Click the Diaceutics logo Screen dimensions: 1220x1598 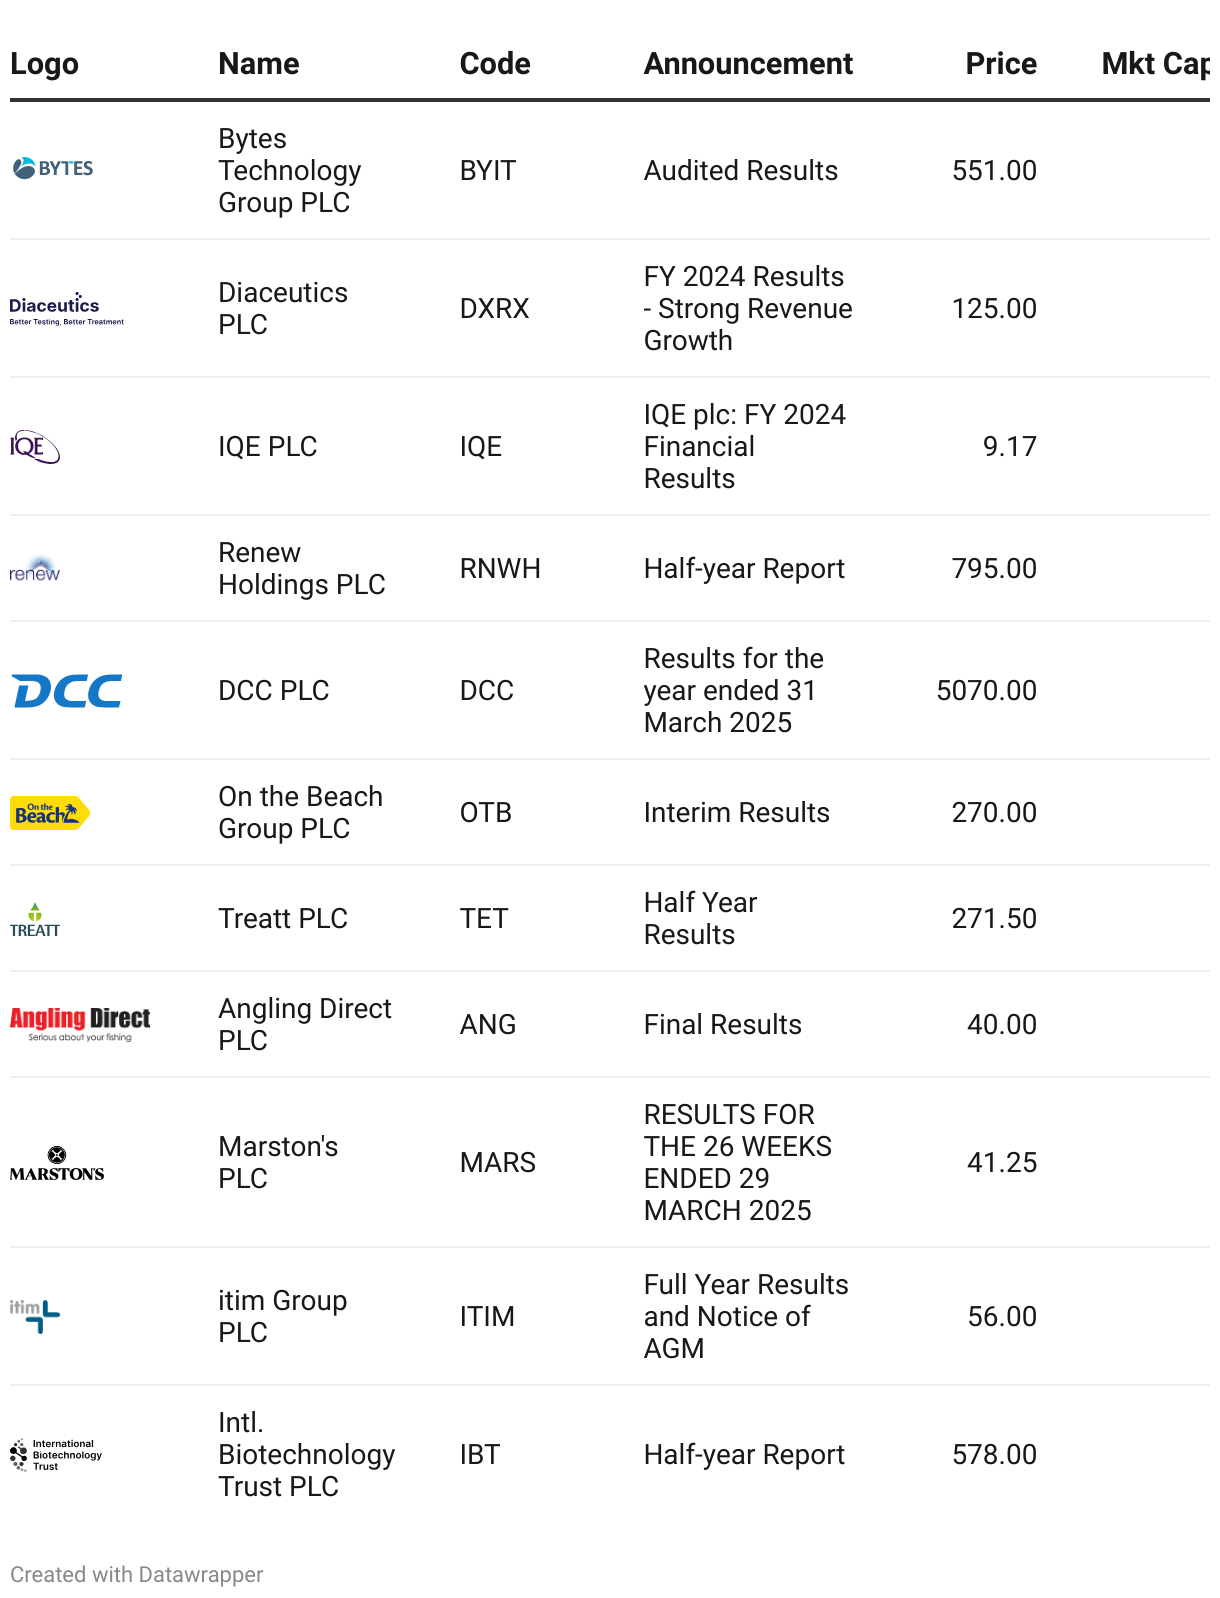click(x=67, y=308)
